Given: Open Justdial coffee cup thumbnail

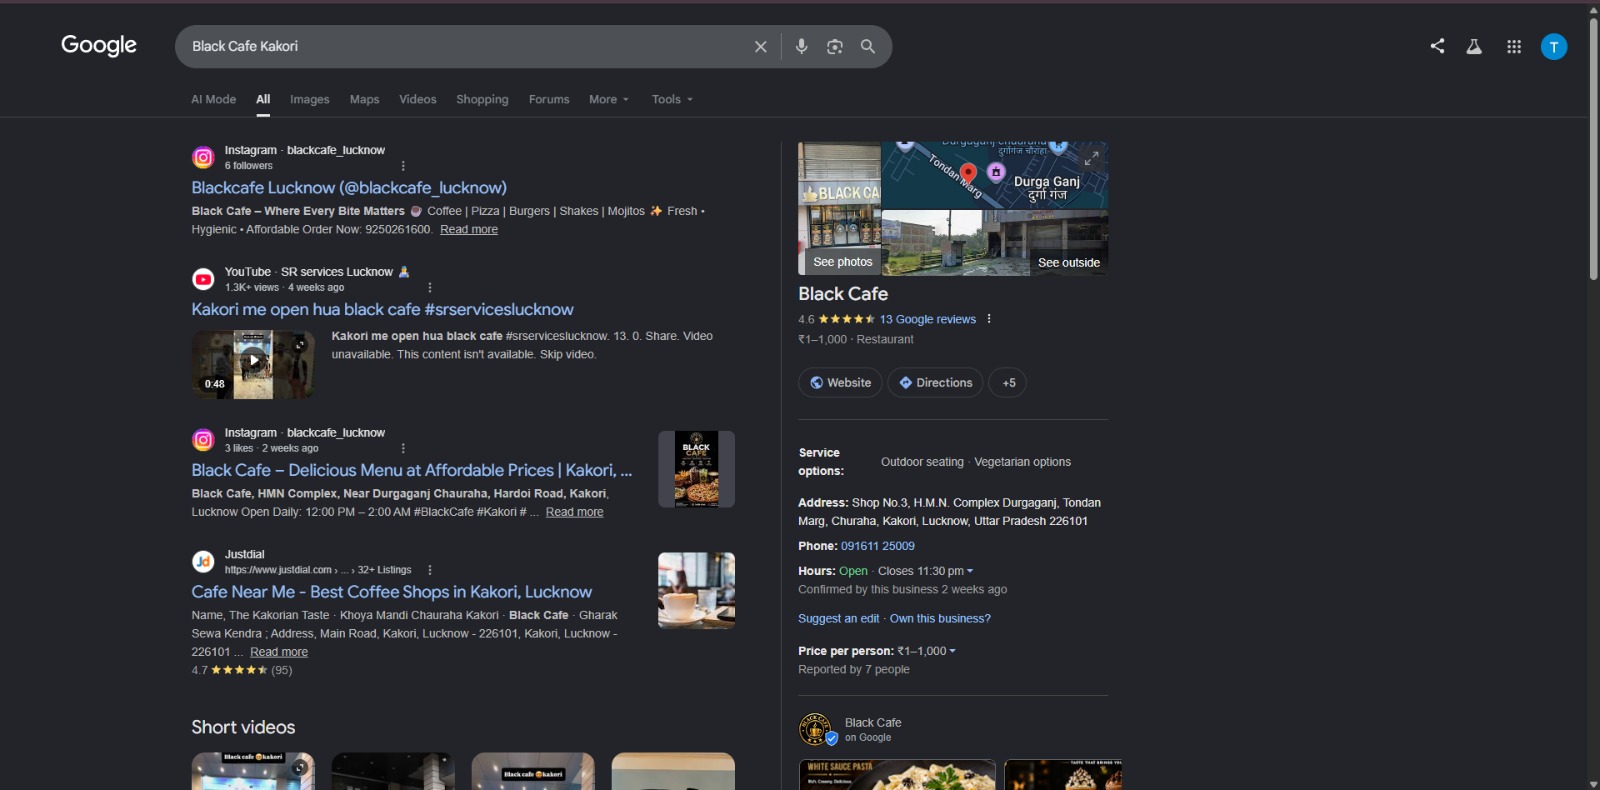Looking at the screenshot, I should 697,591.
